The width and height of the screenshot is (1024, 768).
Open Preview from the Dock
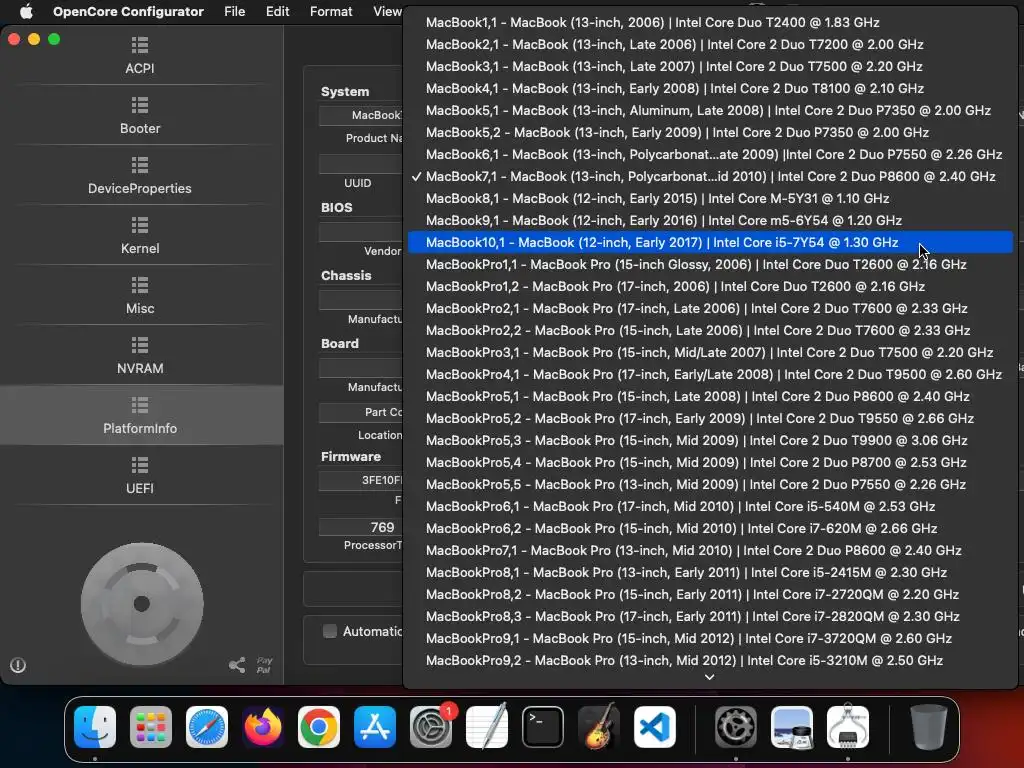[x=792, y=727]
